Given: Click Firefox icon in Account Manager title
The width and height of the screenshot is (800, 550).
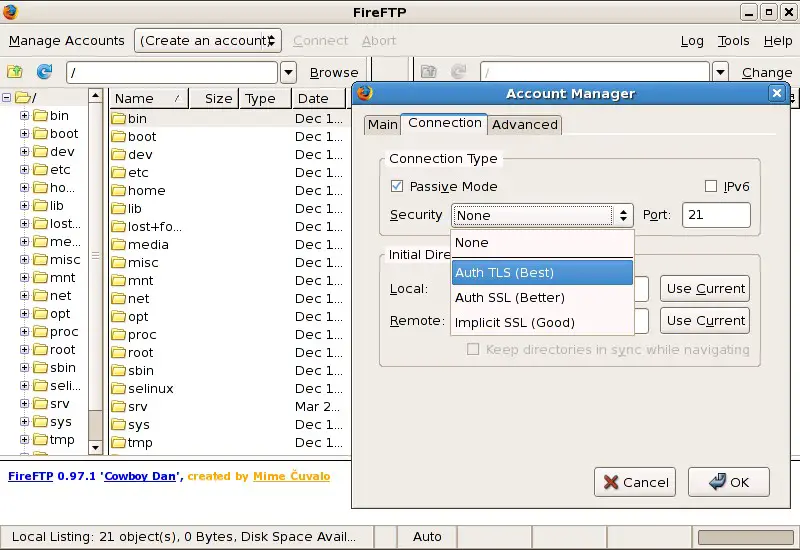Looking at the screenshot, I should point(365,93).
